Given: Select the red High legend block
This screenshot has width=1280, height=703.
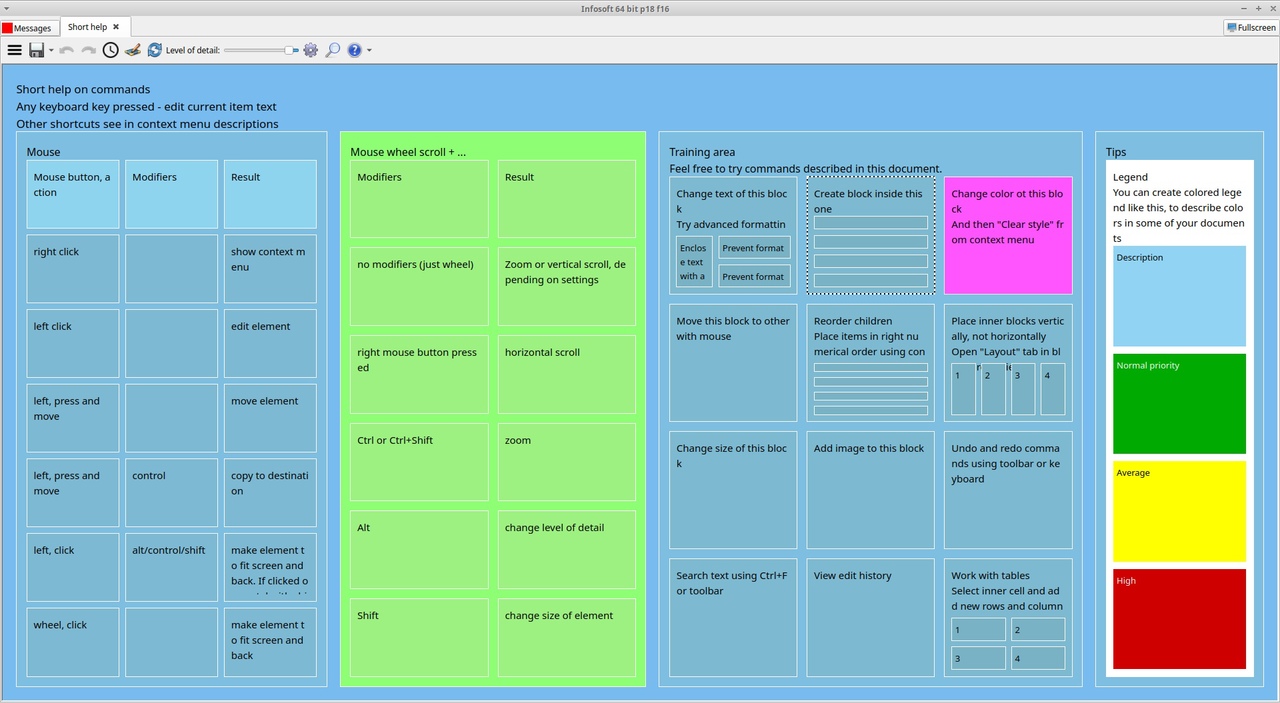Looking at the screenshot, I should (1179, 619).
